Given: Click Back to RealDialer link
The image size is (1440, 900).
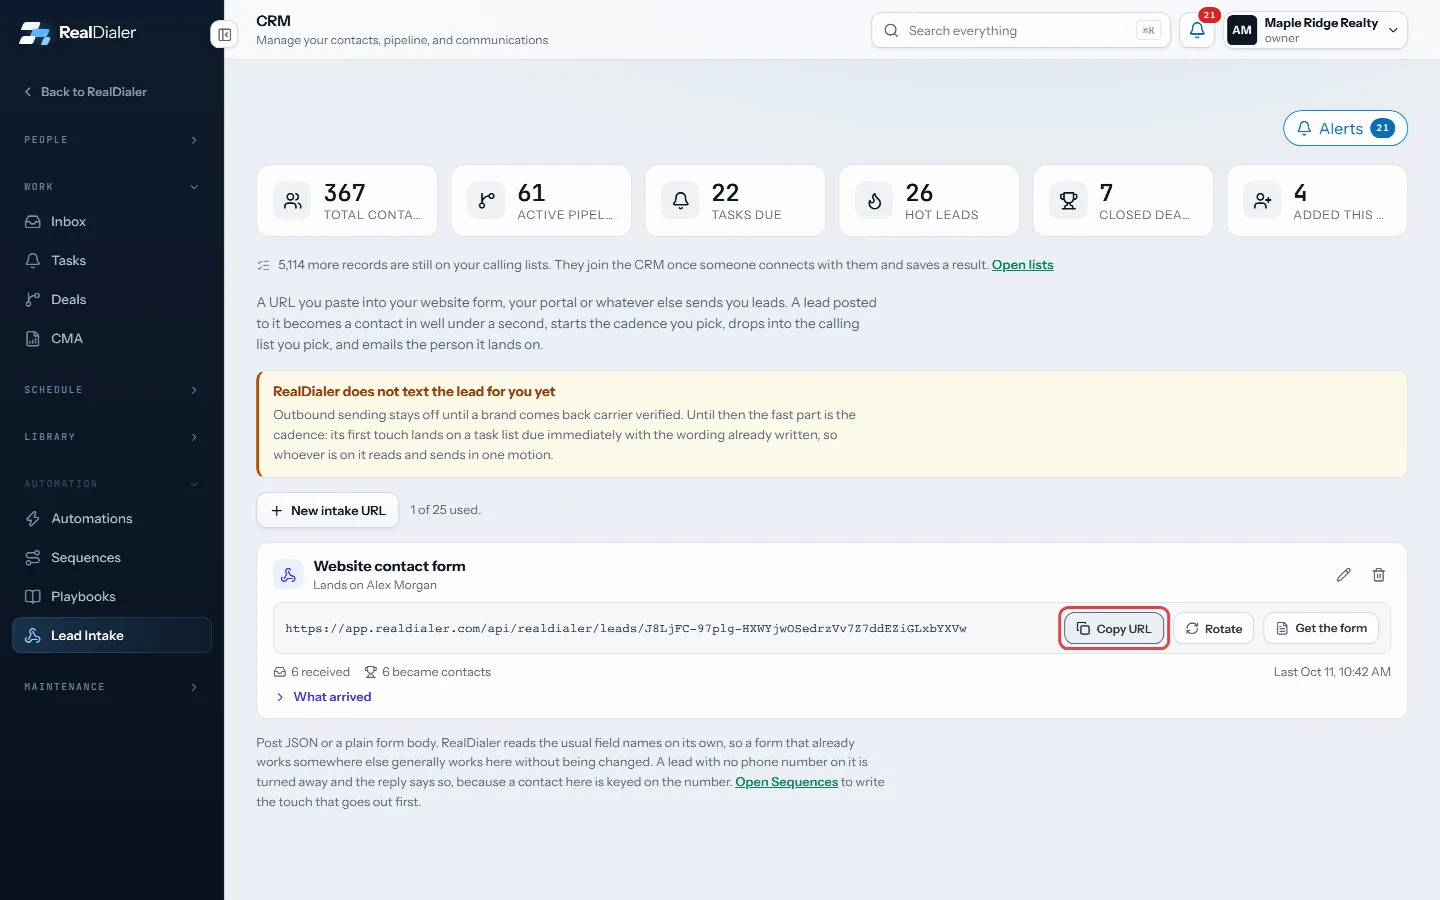Looking at the screenshot, I should click(85, 92).
